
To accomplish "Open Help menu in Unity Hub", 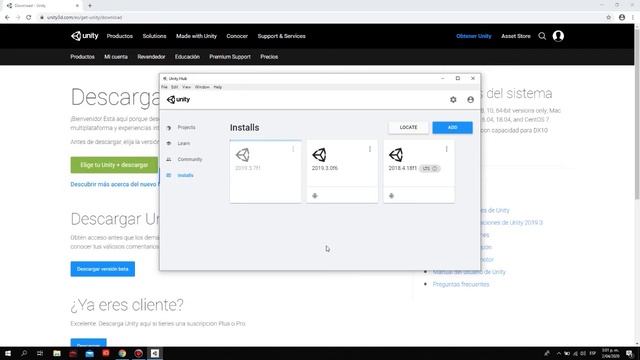I will pyautogui.click(x=218, y=87).
